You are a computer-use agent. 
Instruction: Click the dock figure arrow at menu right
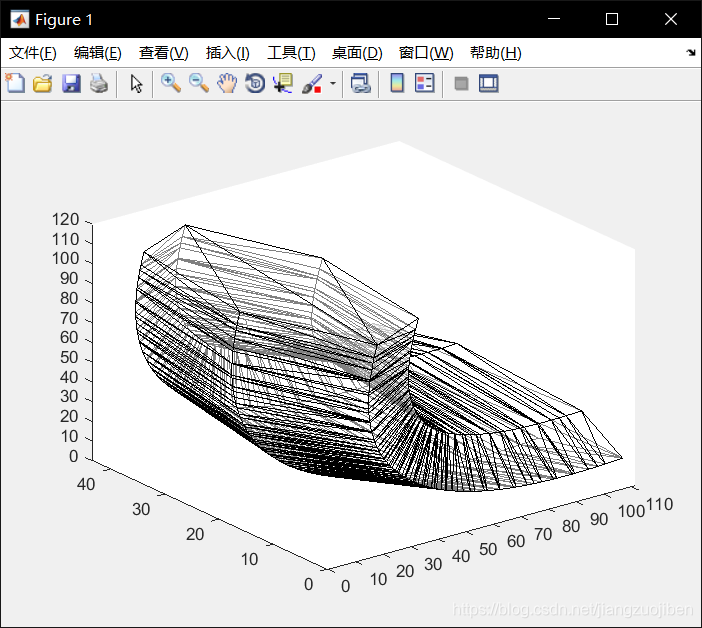691,52
